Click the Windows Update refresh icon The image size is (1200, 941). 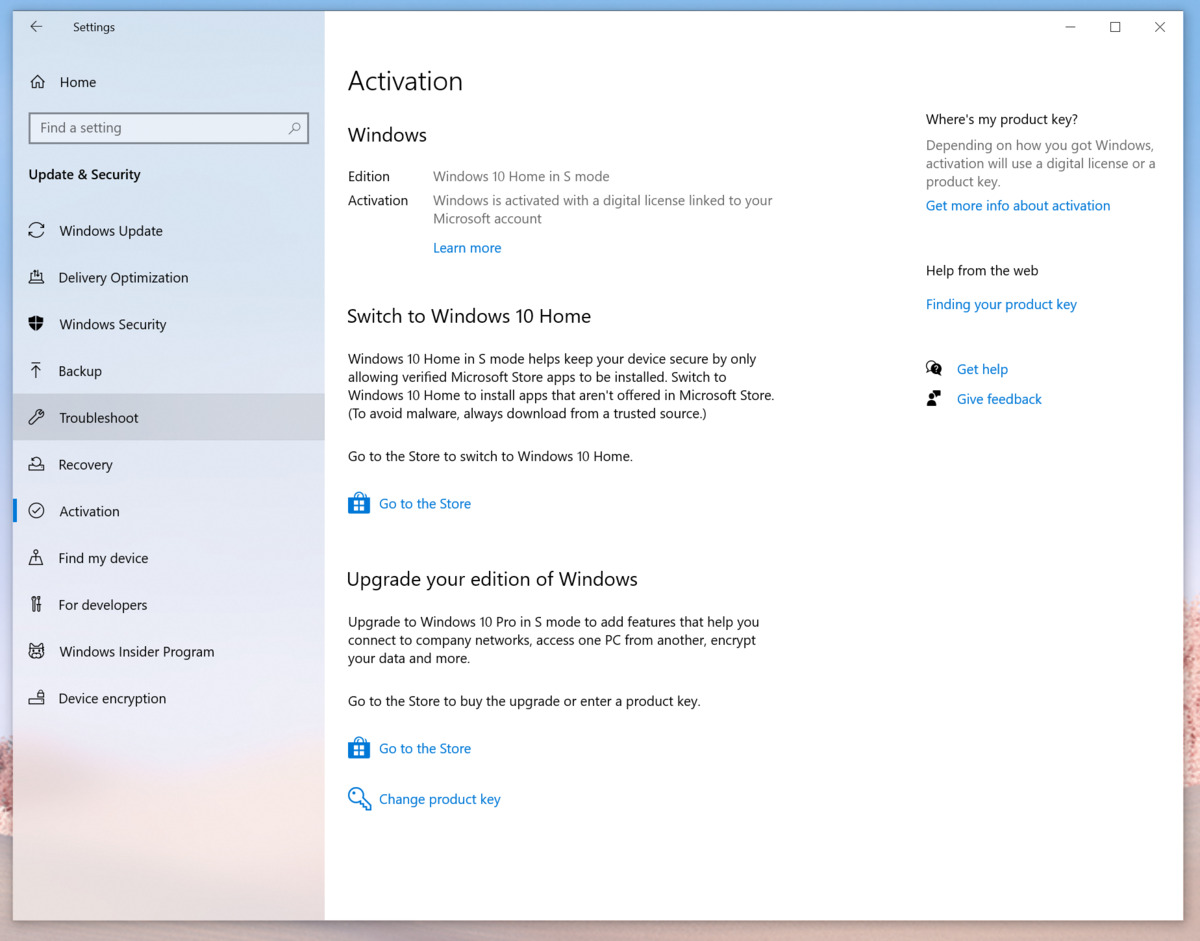tap(37, 230)
